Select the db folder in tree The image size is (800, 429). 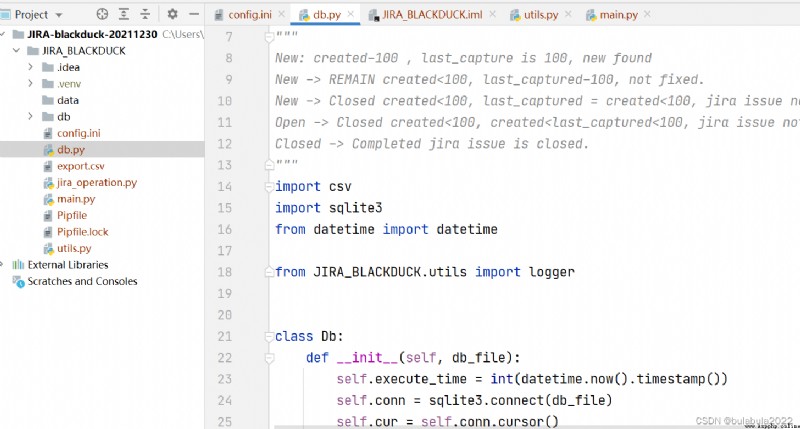pos(64,117)
